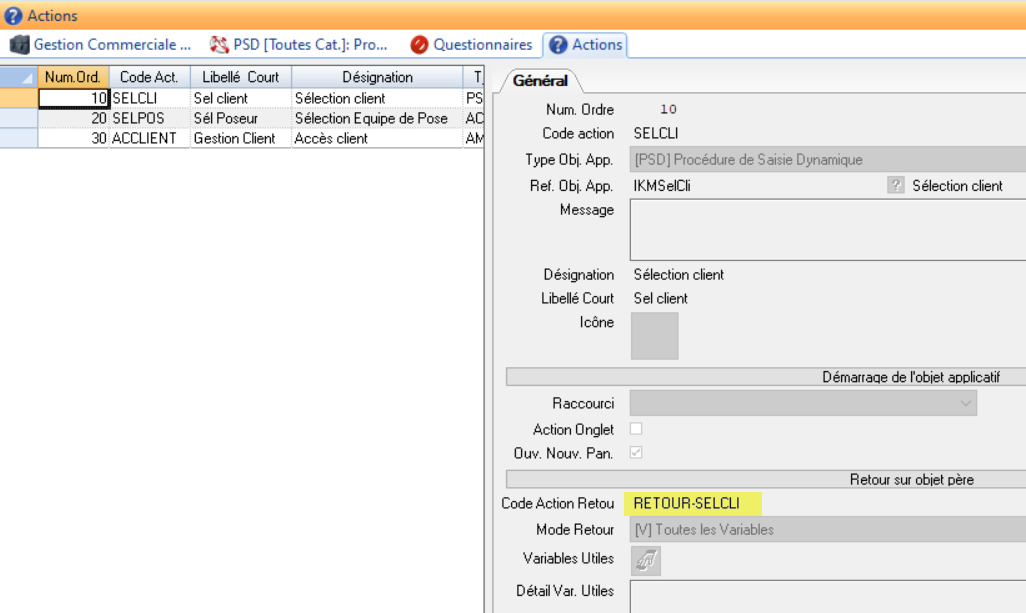Click the Désignation column header
This screenshot has height=613, width=1026.
tap(376, 77)
